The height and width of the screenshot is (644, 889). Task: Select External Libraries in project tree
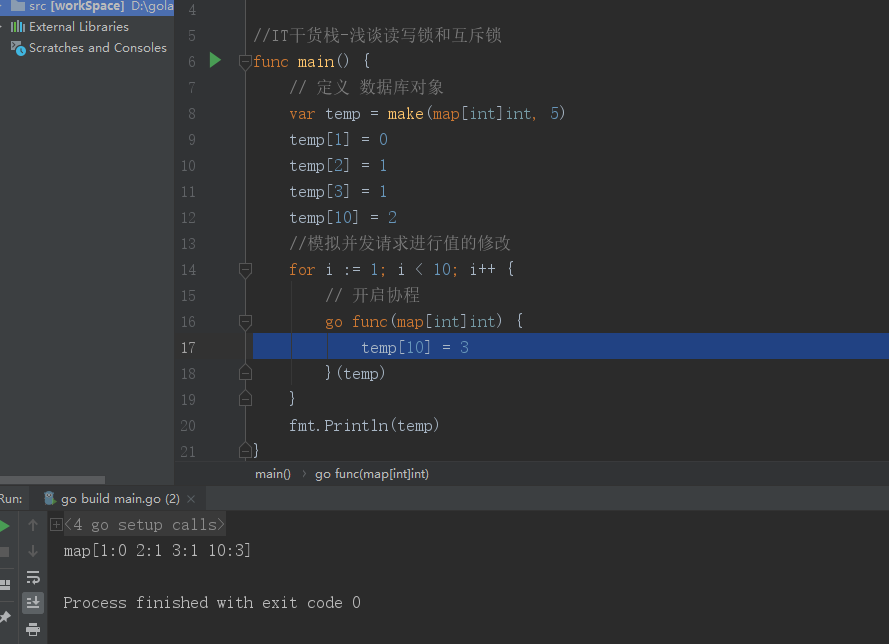[78, 27]
